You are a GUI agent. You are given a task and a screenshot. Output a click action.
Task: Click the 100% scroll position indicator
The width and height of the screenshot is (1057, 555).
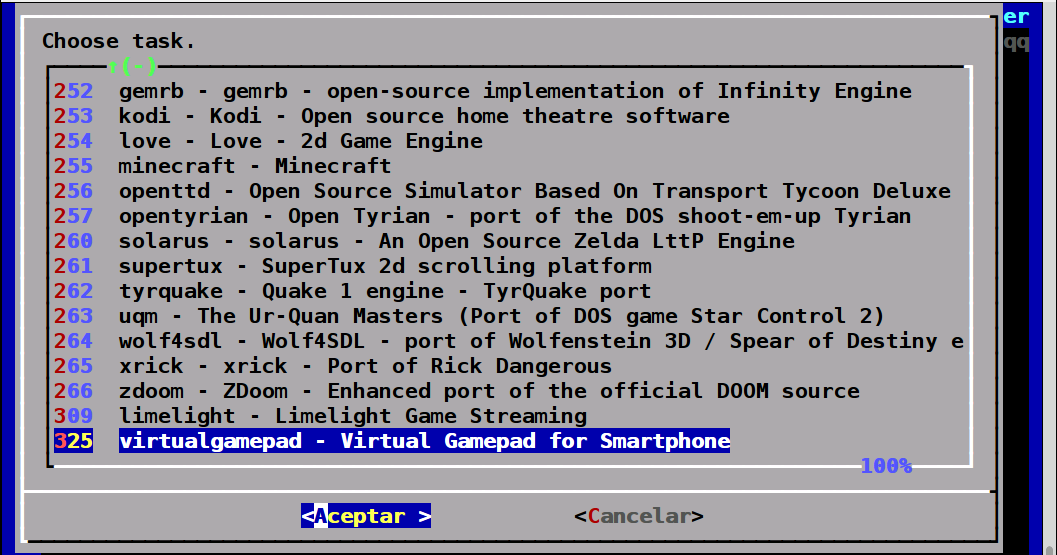click(886, 466)
